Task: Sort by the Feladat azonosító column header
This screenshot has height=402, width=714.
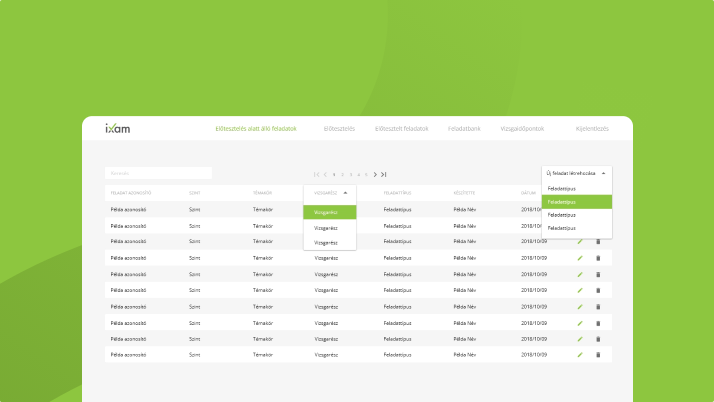Action: (x=131, y=192)
